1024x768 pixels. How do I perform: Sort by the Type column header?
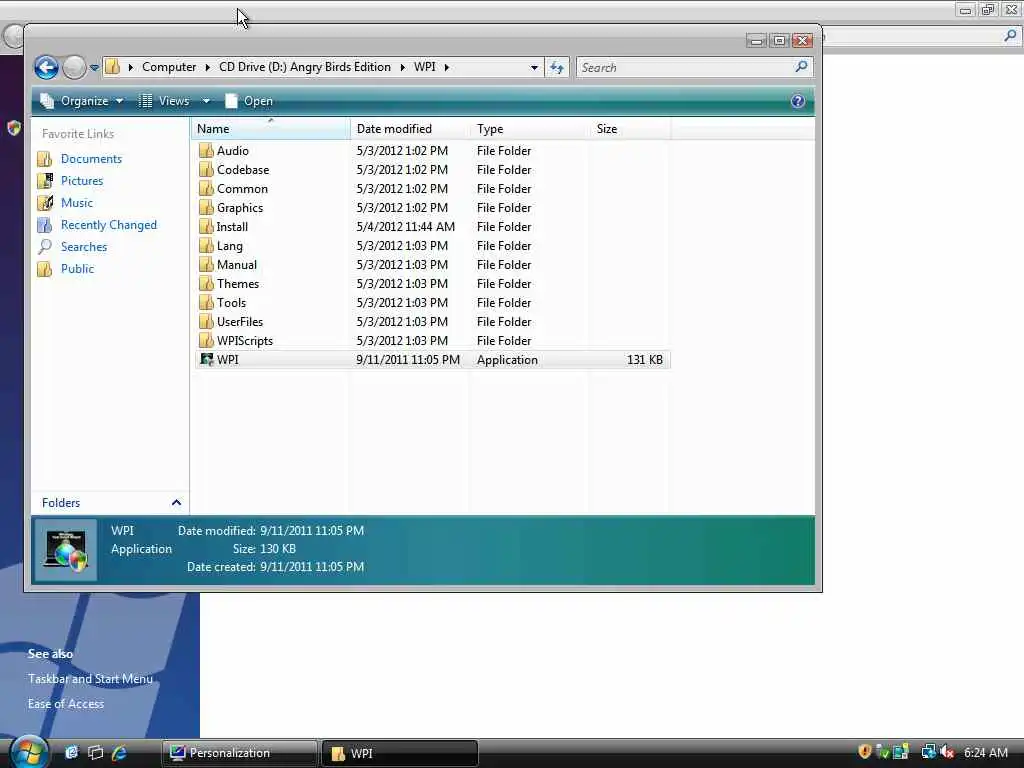pos(529,129)
